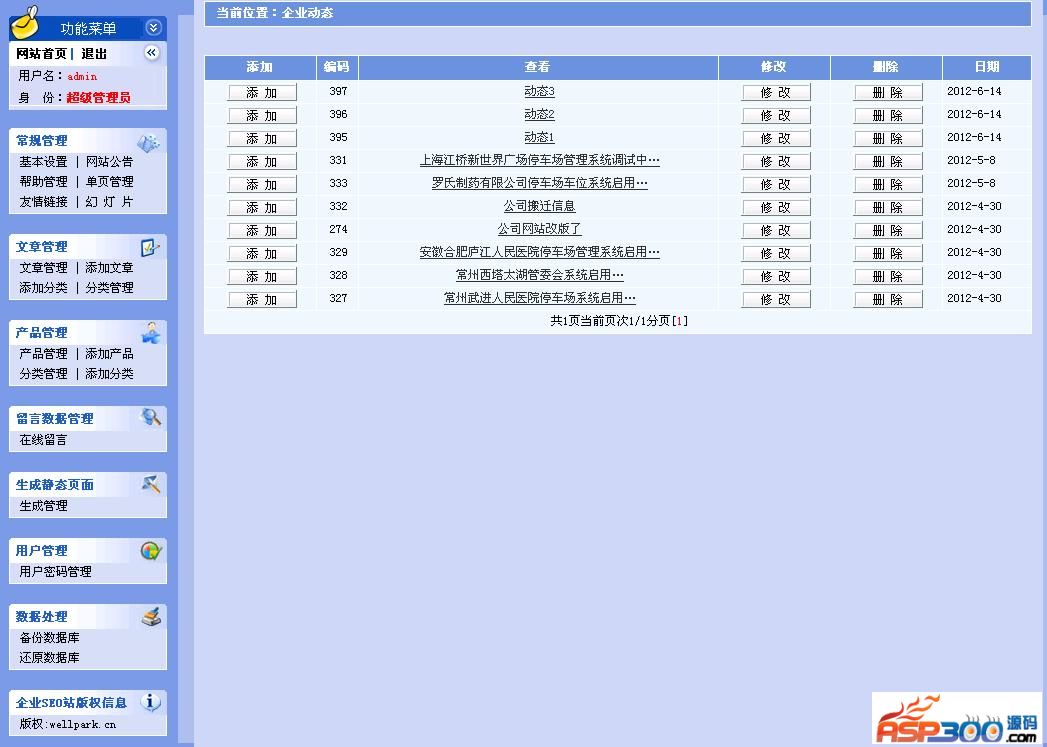1047x747 pixels.
Task: Open 基本设置 in sidebar
Action: pos(43,162)
